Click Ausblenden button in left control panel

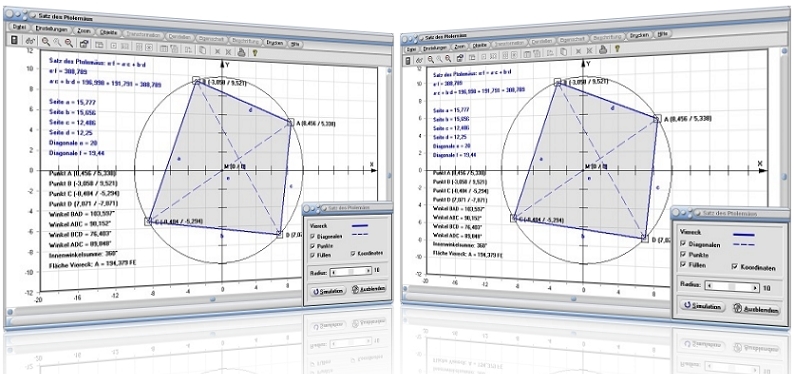pyautogui.click(x=369, y=289)
